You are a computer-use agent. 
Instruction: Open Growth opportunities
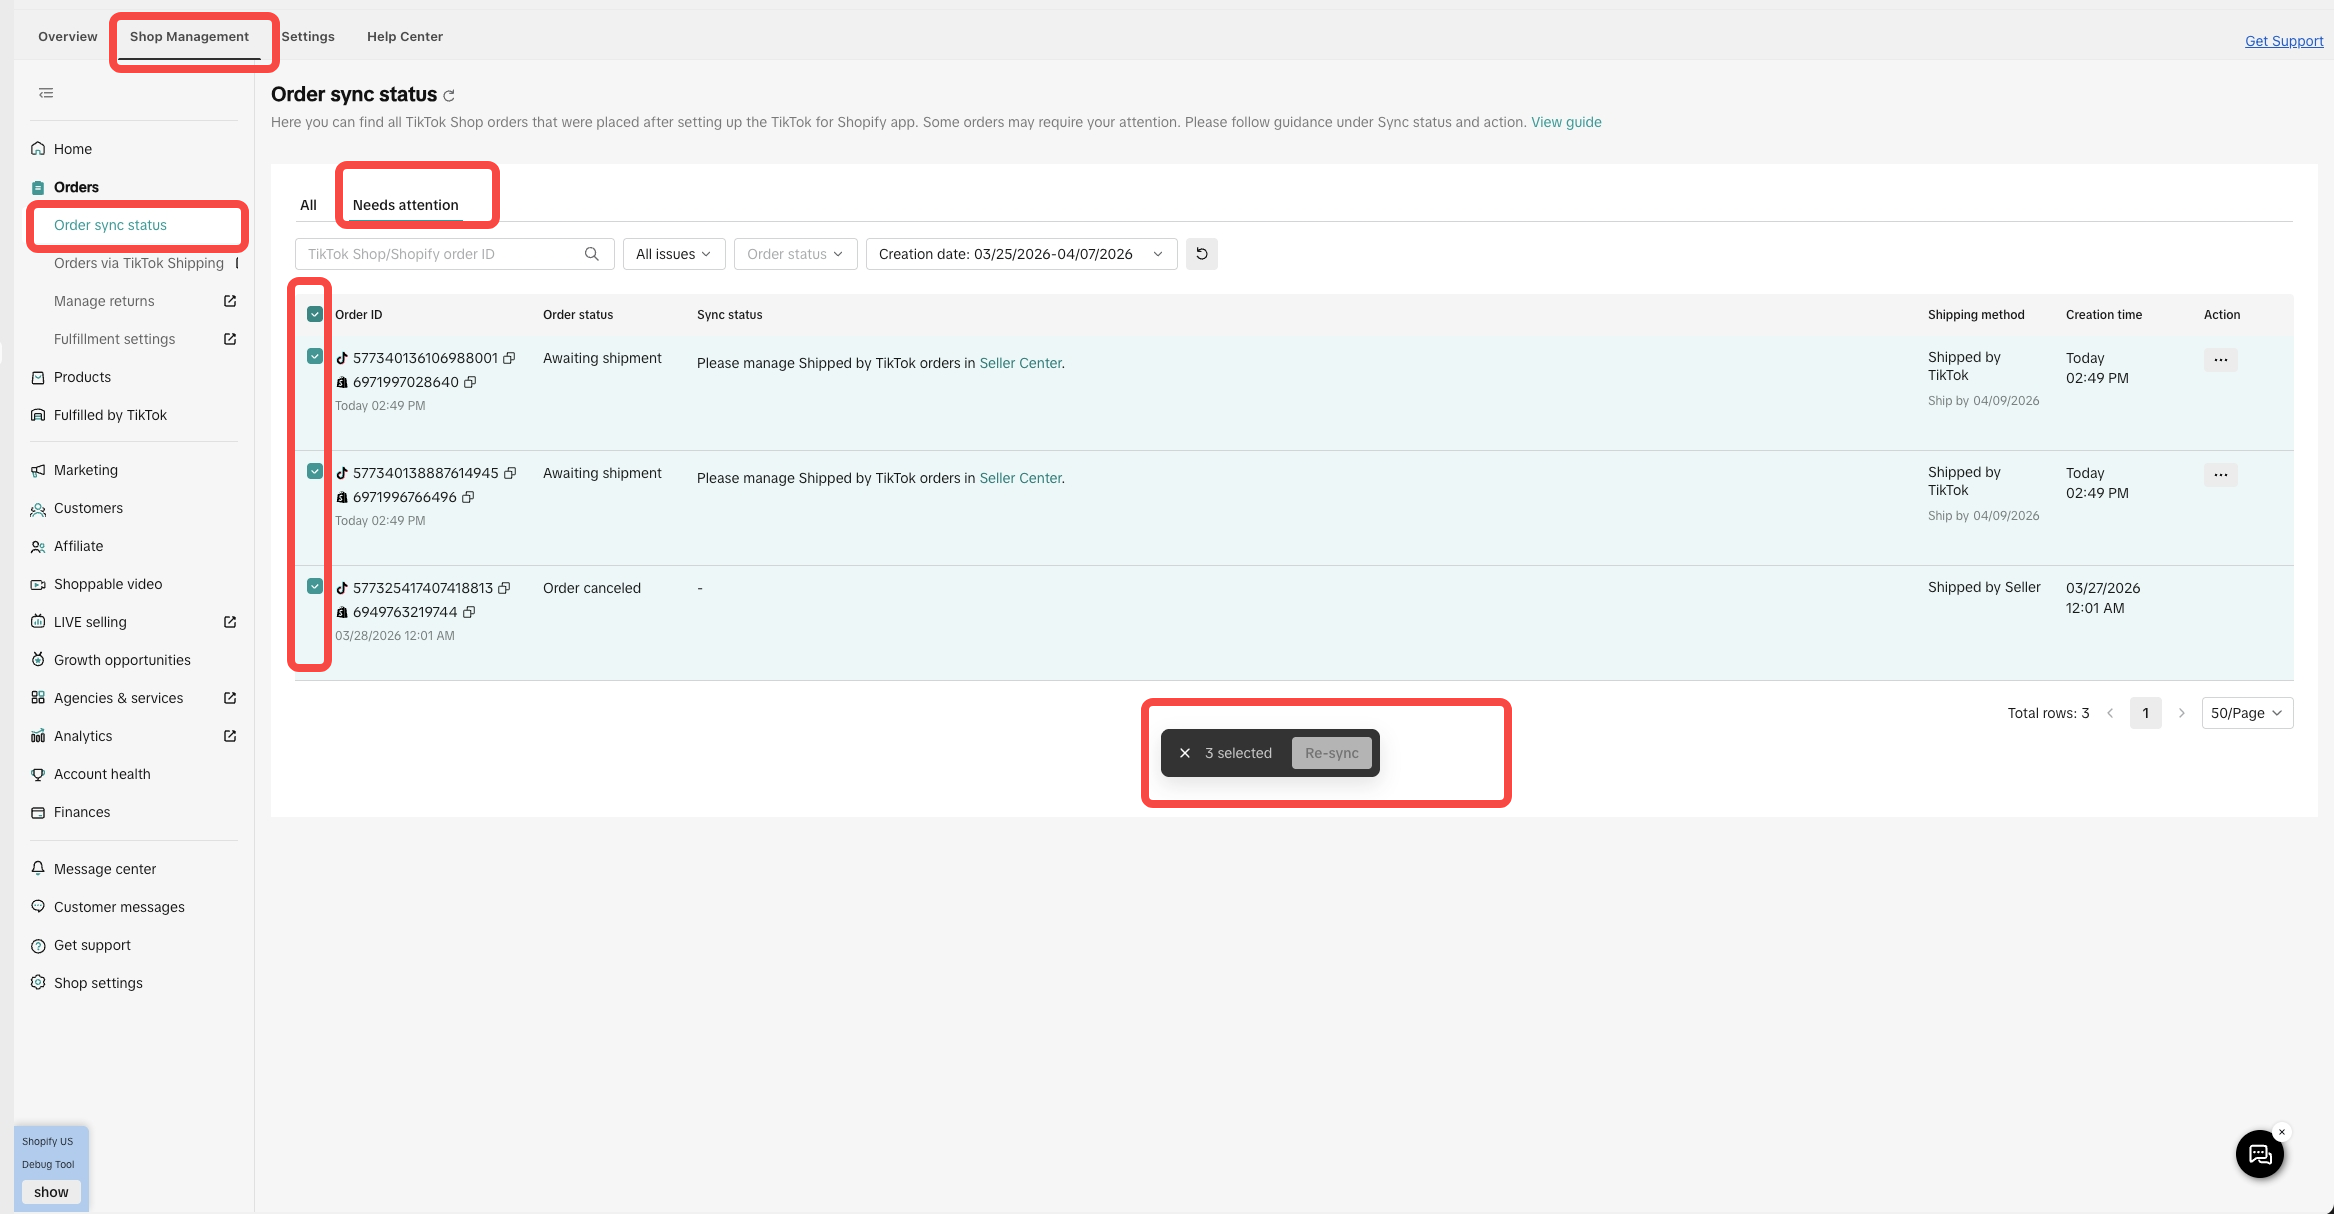122,660
